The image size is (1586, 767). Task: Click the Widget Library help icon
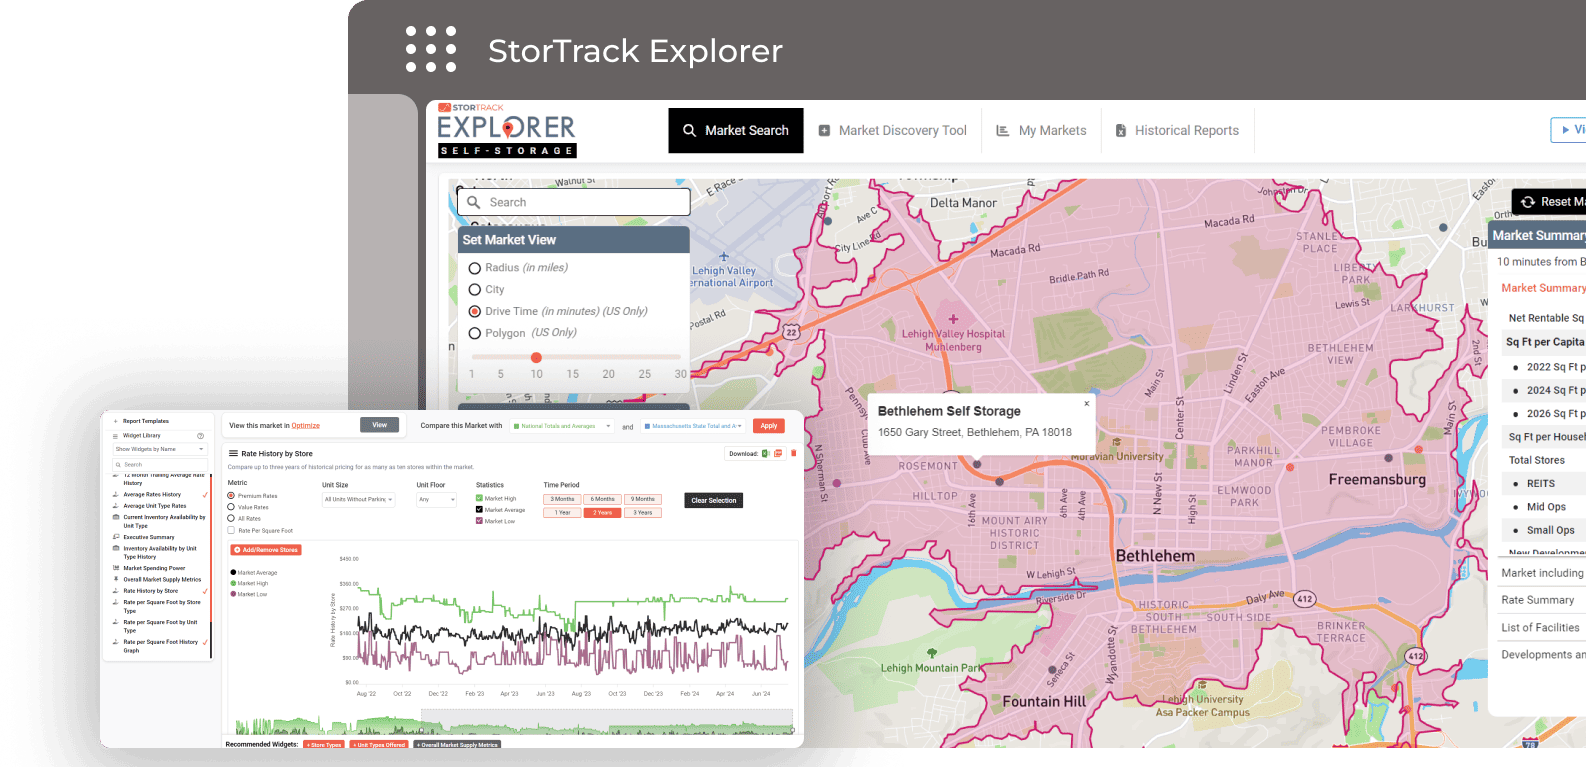coord(200,436)
